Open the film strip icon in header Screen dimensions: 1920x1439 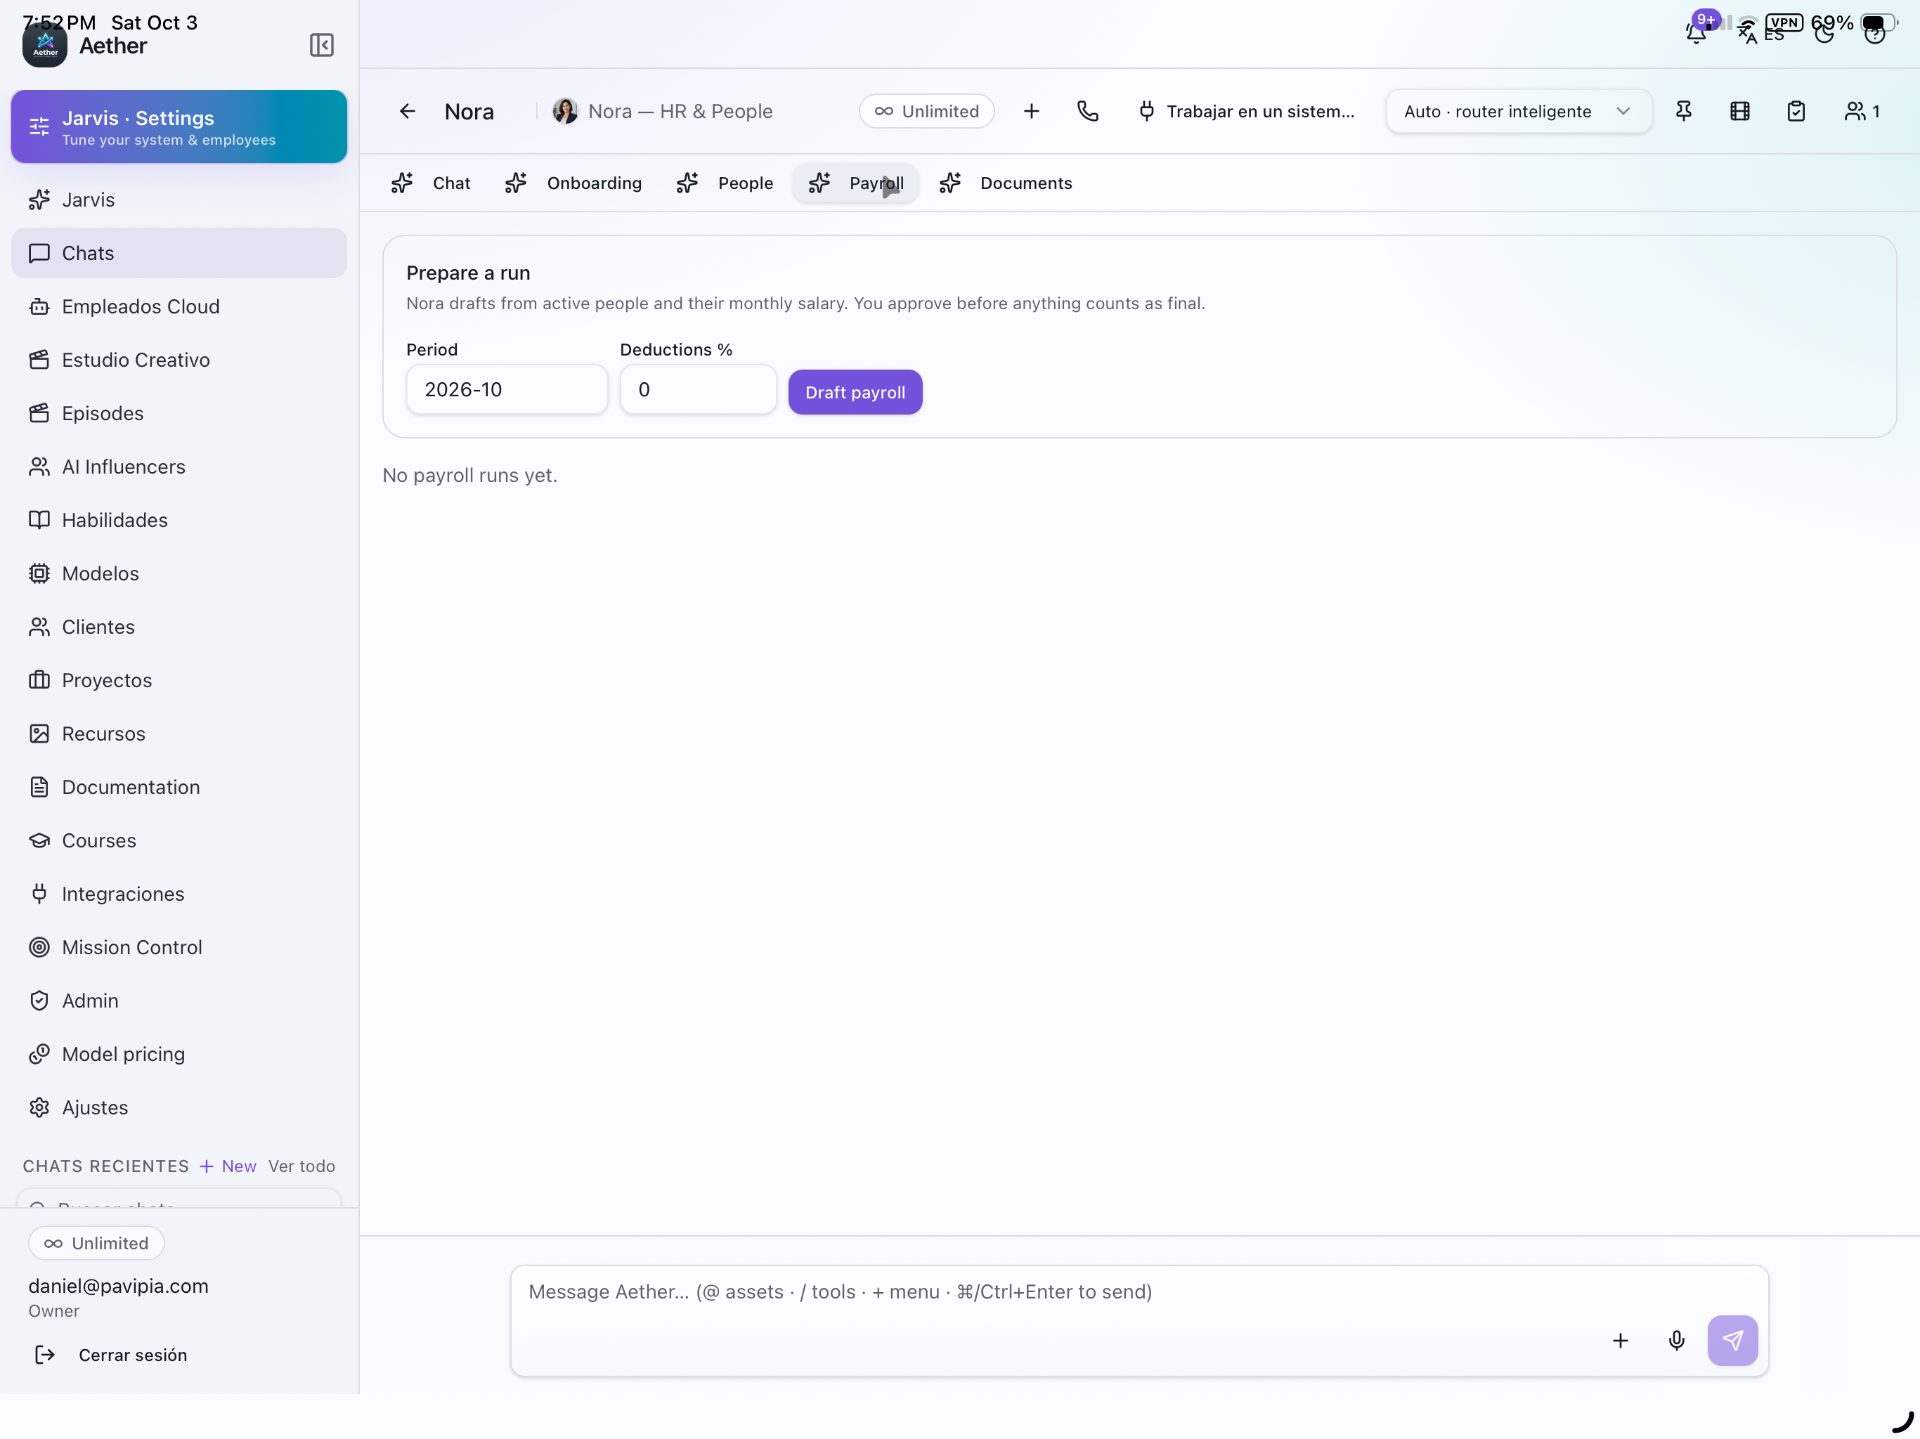pos(1739,111)
